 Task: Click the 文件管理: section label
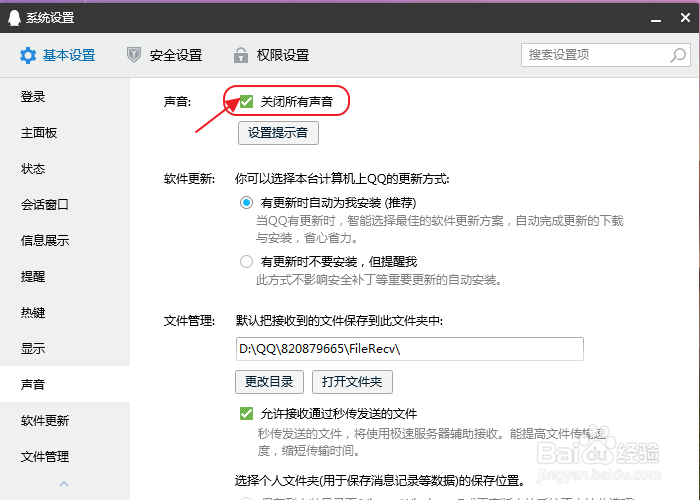[189, 321]
